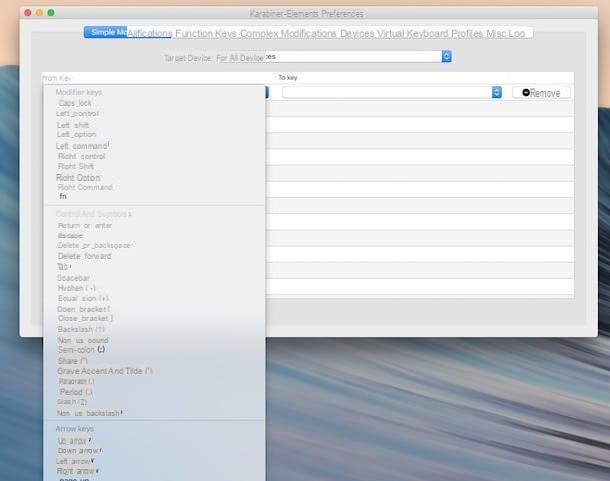The height and width of the screenshot is (481, 610).
Task: Open the Function Keys tab
Action: point(206,33)
